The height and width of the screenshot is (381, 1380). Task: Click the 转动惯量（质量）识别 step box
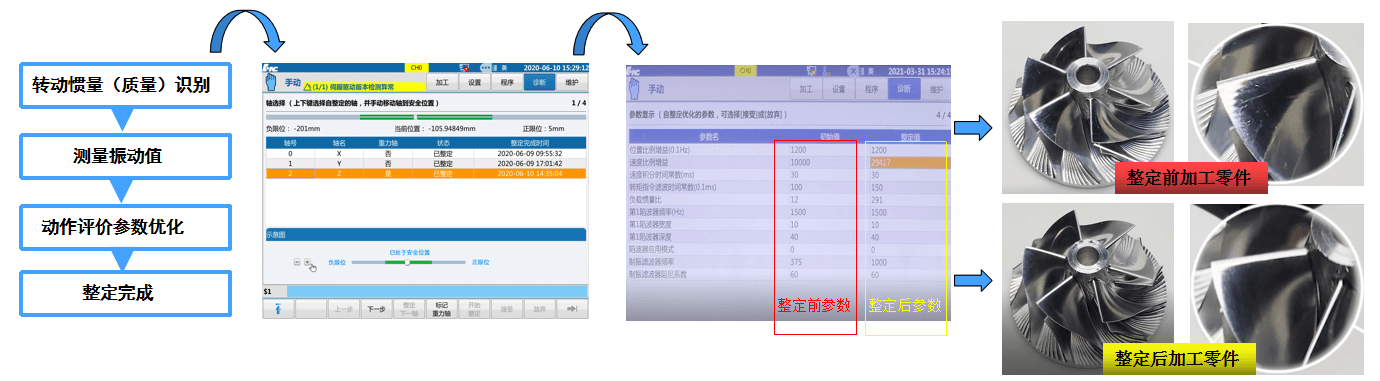[x=126, y=86]
